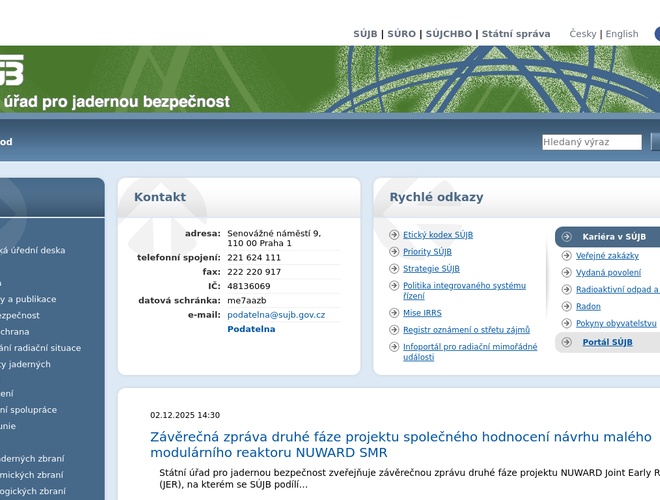Click arrow icon beside Etický kodex SÚJB
Image resolution: width=660 pixels, height=500 pixels.
(x=394, y=235)
